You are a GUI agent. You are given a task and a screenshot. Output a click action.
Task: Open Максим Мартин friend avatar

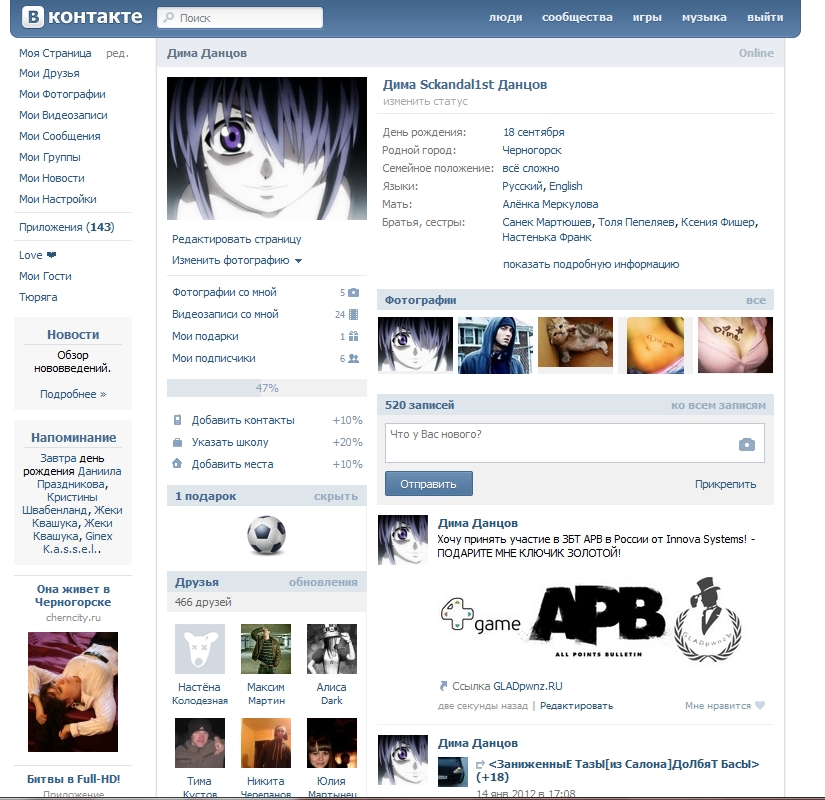click(x=266, y=649)
